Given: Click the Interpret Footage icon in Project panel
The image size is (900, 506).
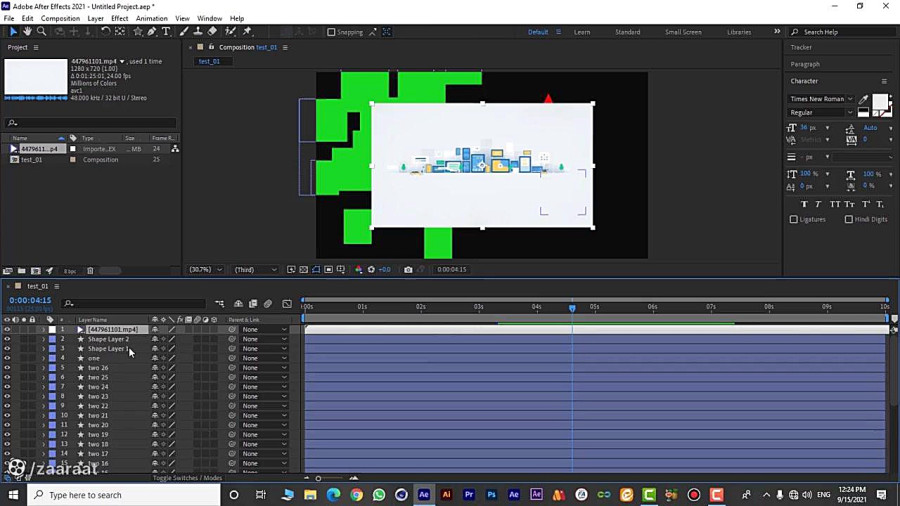Looking at the screenshot, I should (x=7, y=271).
